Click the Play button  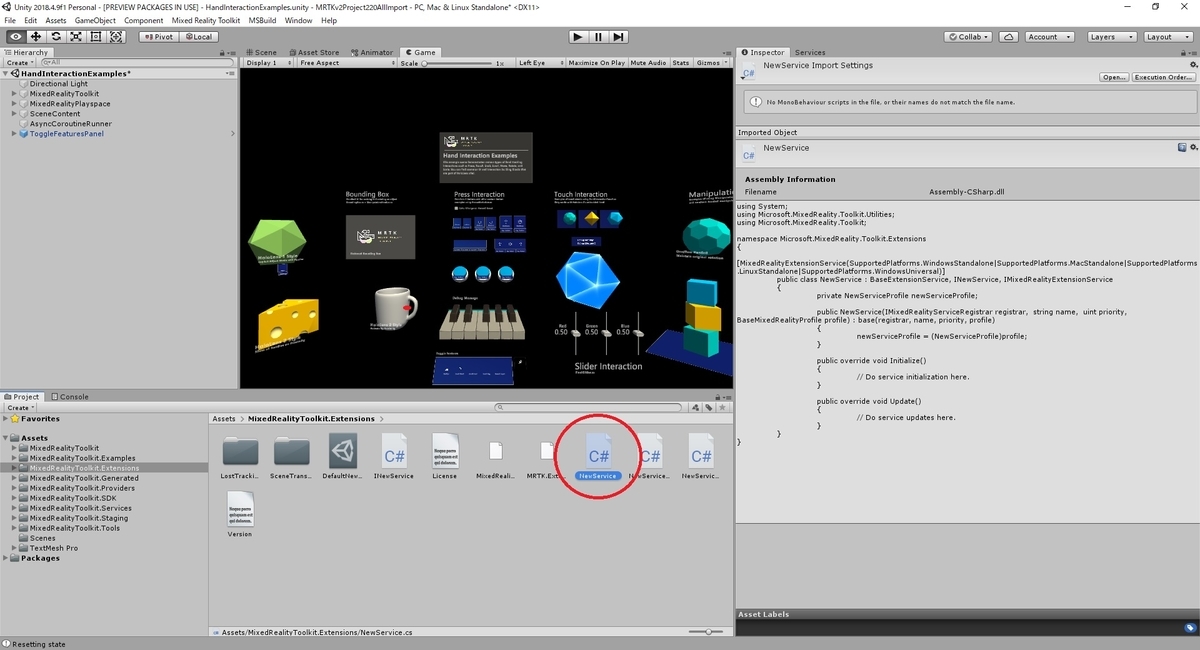(577, 37)
